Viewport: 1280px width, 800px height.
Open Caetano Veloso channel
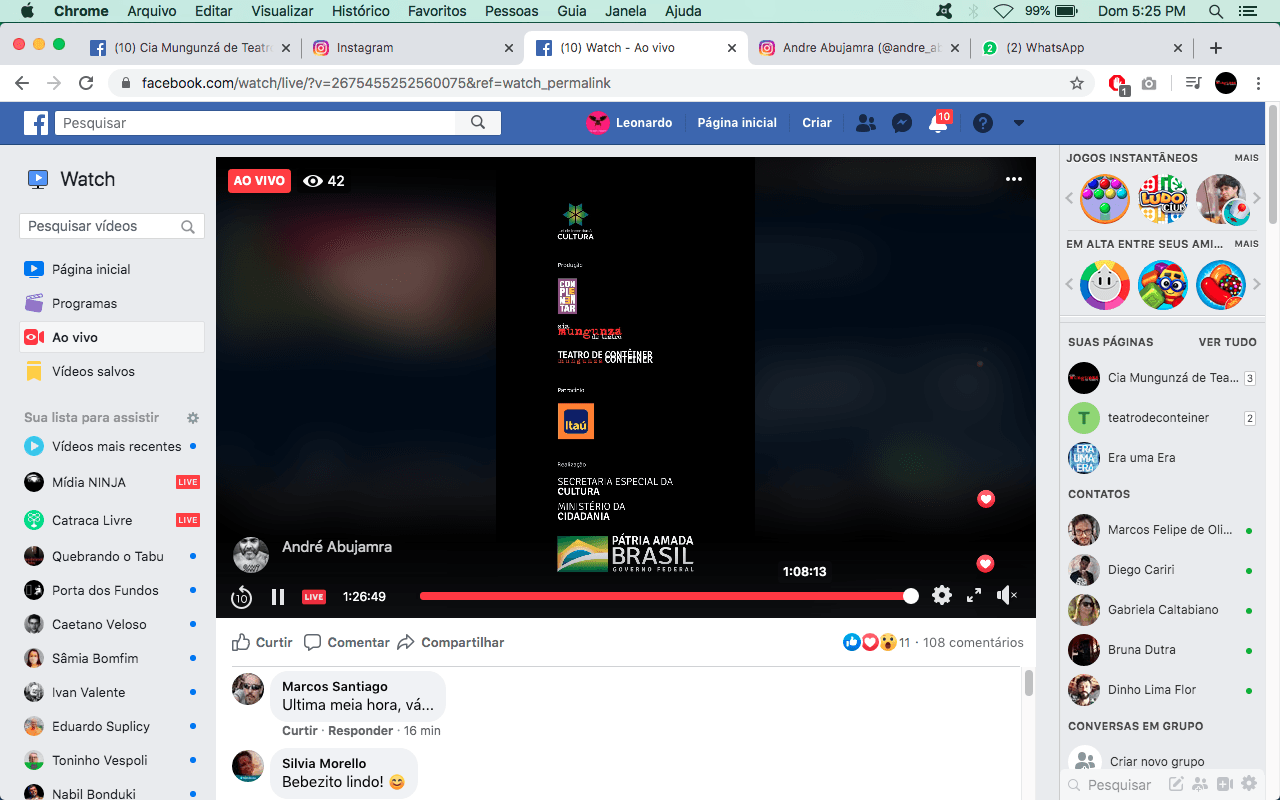coord(112,624)
